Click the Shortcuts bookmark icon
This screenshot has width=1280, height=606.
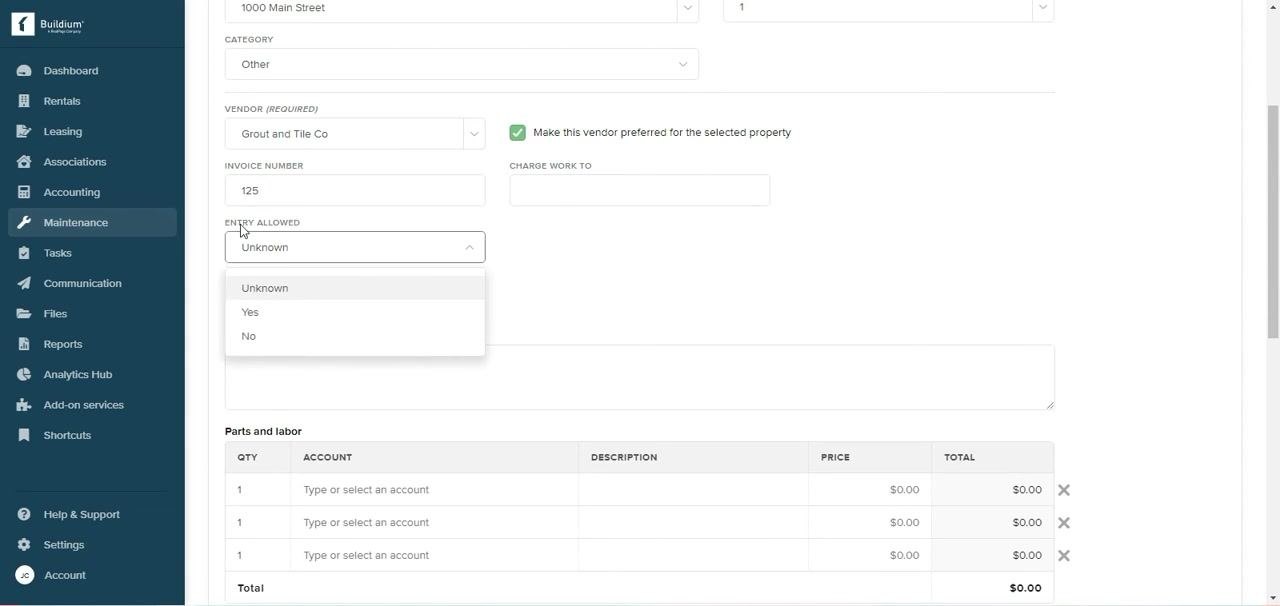(24, 435)
